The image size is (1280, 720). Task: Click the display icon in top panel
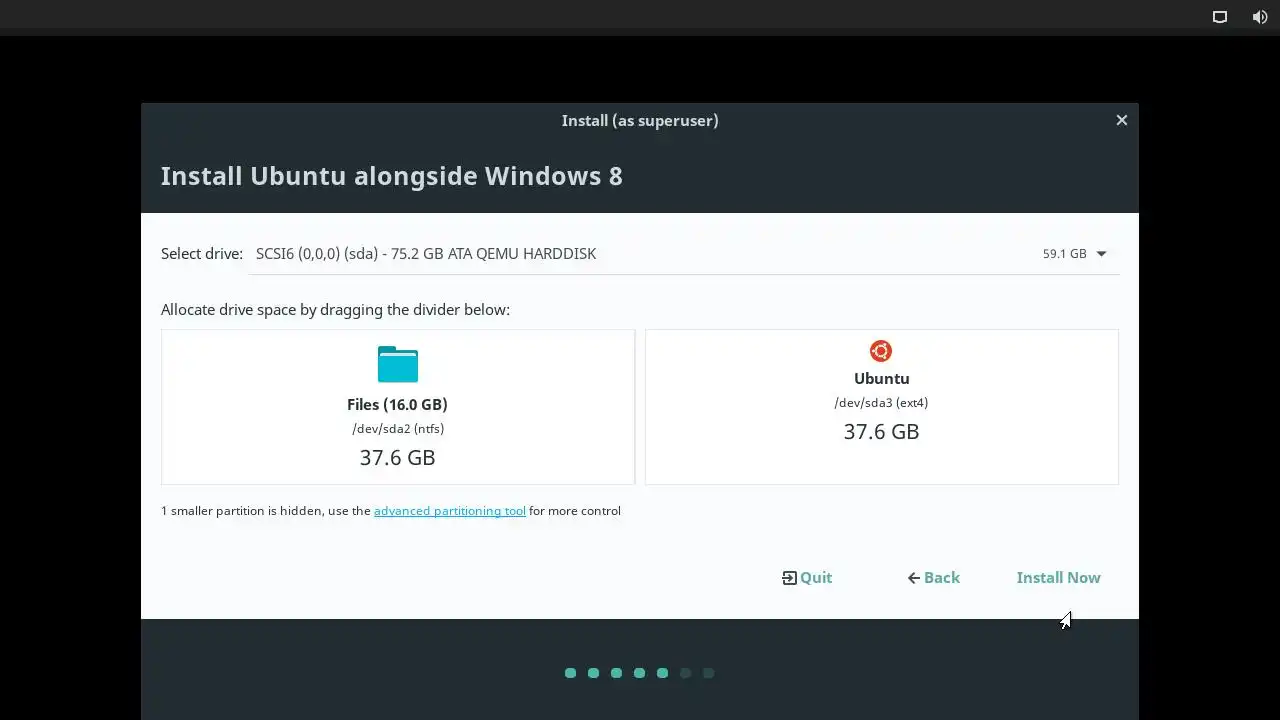(x=1220, y=17)
